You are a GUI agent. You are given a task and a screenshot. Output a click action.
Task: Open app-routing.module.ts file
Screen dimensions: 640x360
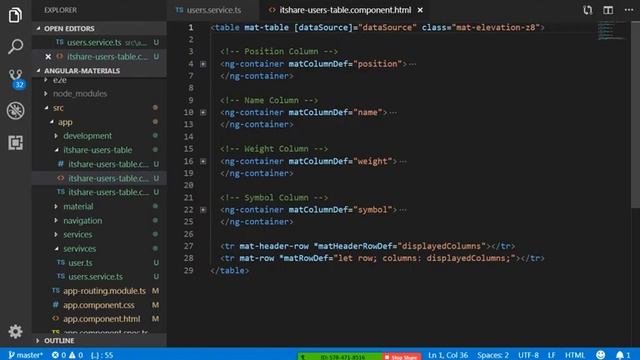(99, 291)
